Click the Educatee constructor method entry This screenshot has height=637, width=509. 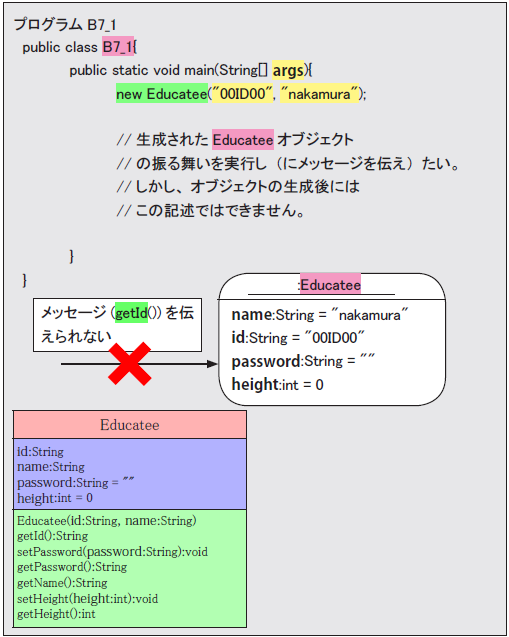click(x=107, y=521)
